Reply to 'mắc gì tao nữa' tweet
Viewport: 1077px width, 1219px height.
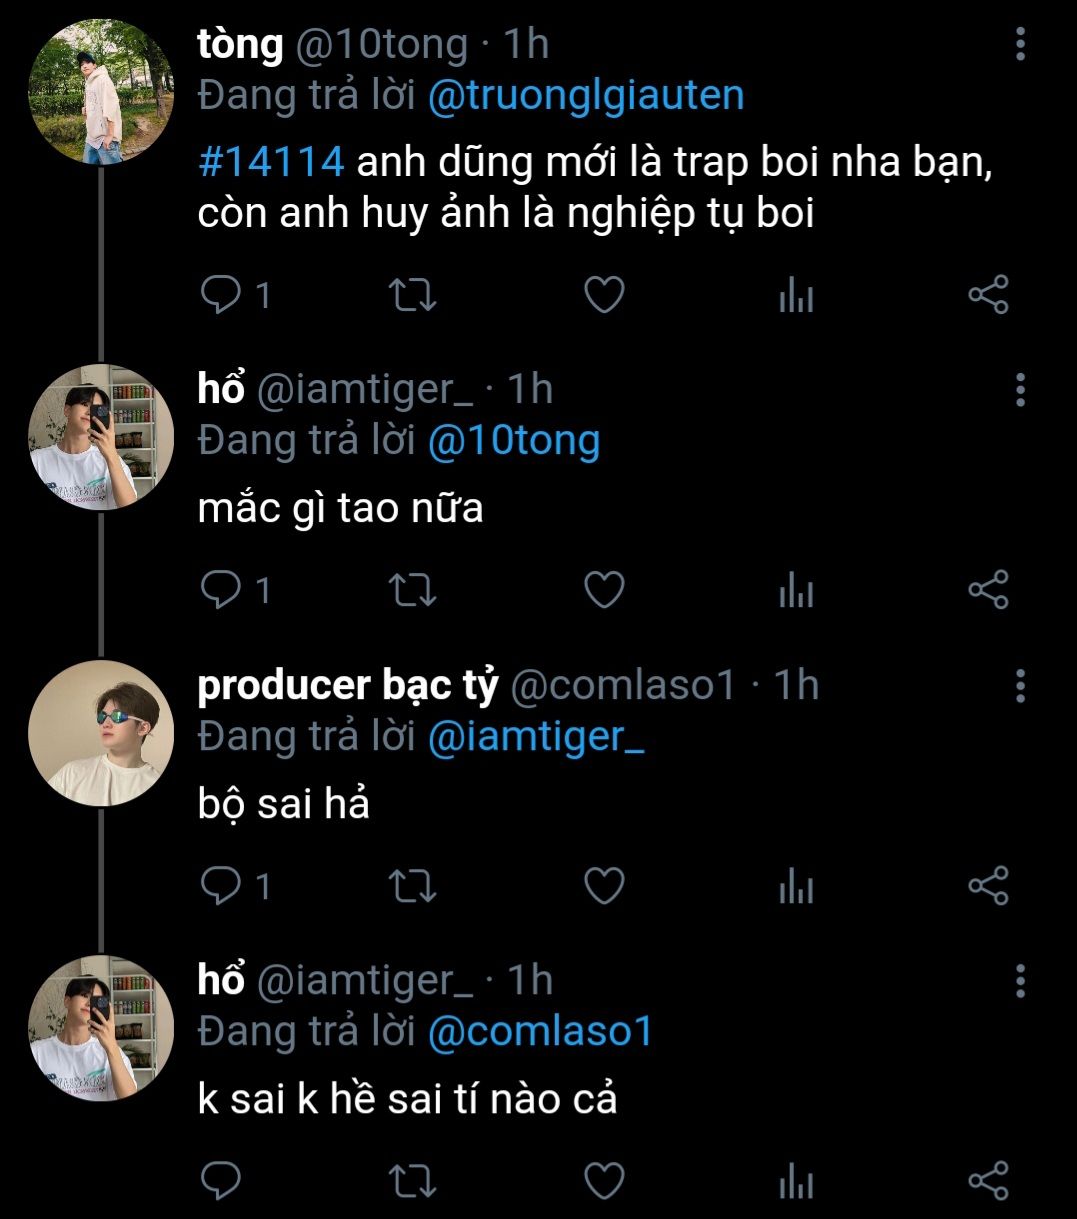pyautogui.click(x=222, y=590)
